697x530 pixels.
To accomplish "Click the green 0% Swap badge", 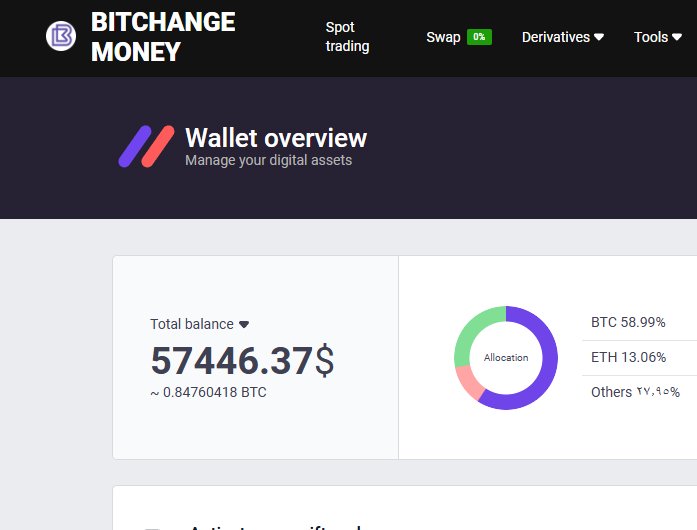I will tap(479, 37).
